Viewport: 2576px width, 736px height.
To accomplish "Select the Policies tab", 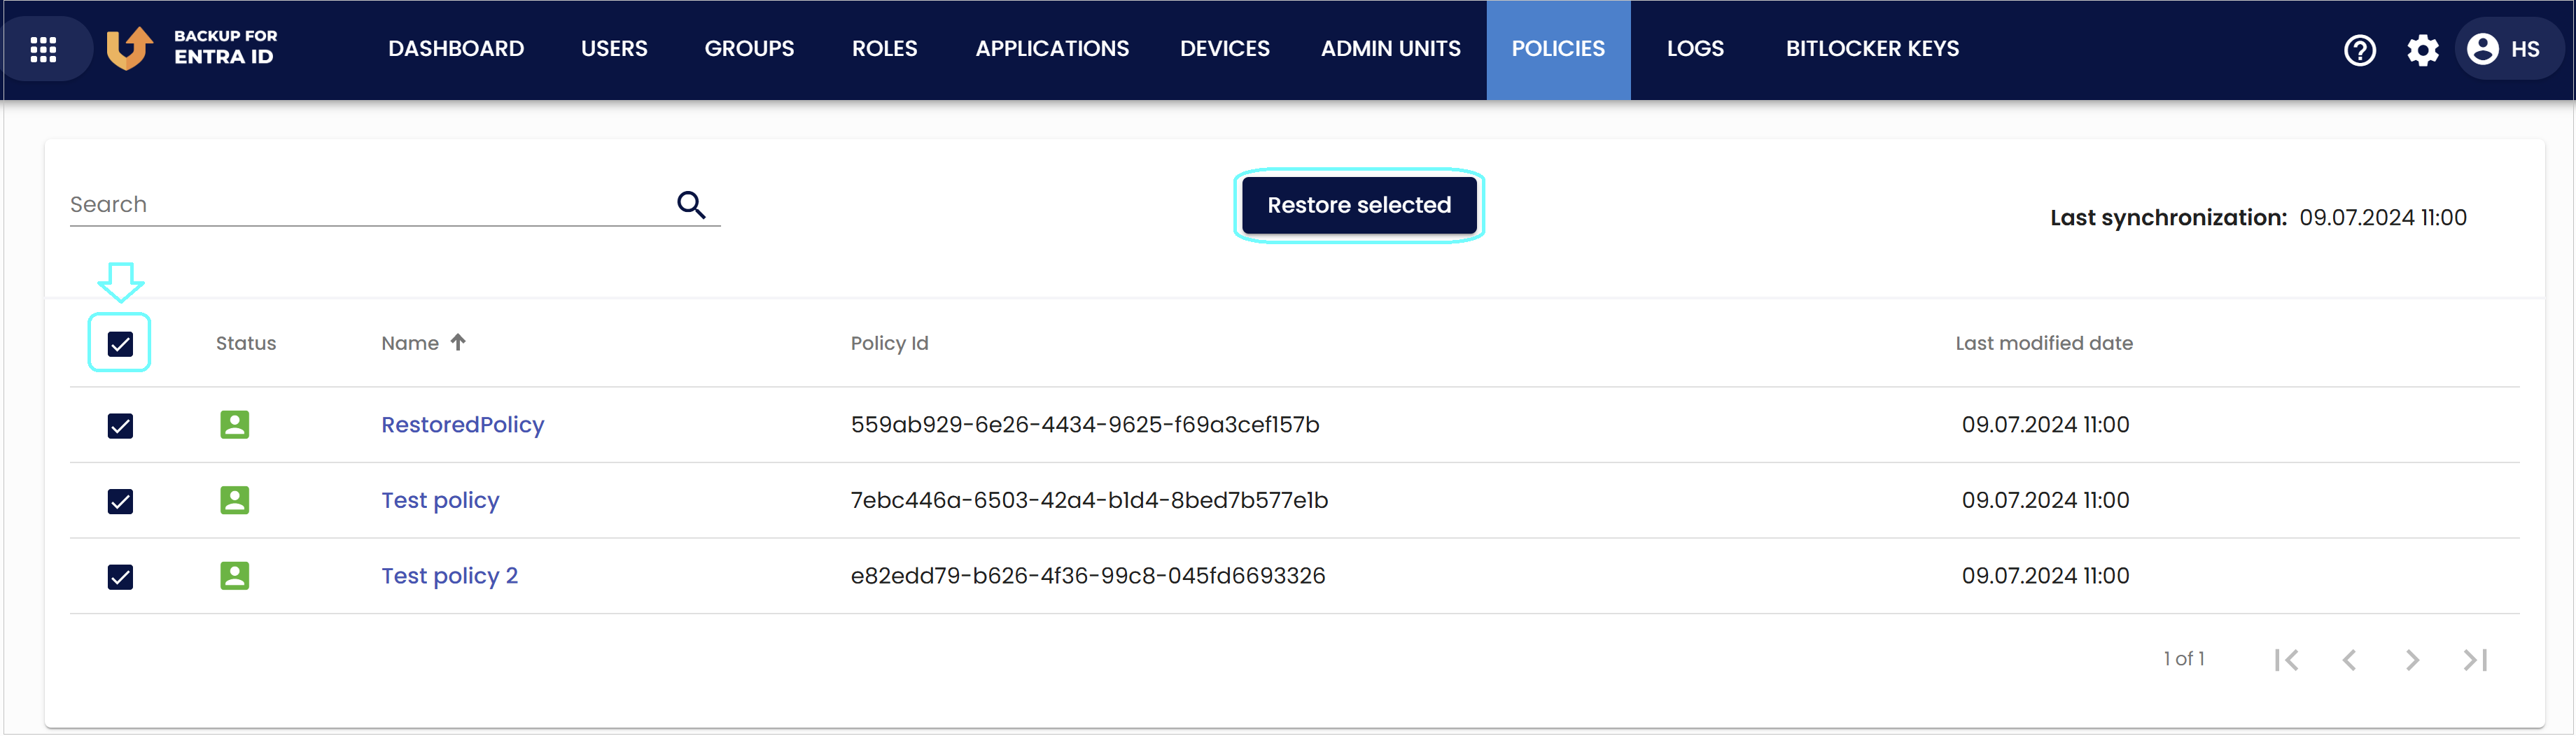I will 1558,49.
